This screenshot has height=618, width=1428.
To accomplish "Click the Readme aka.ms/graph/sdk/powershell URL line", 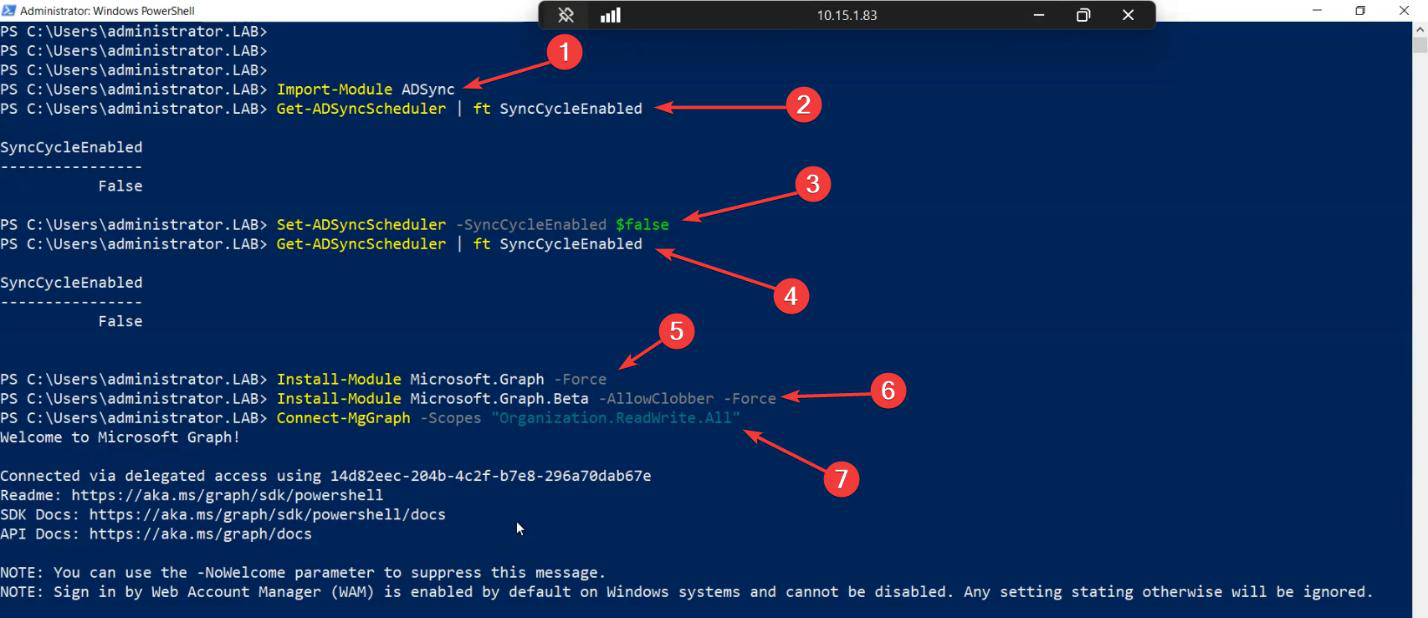I will click(192, 495).
